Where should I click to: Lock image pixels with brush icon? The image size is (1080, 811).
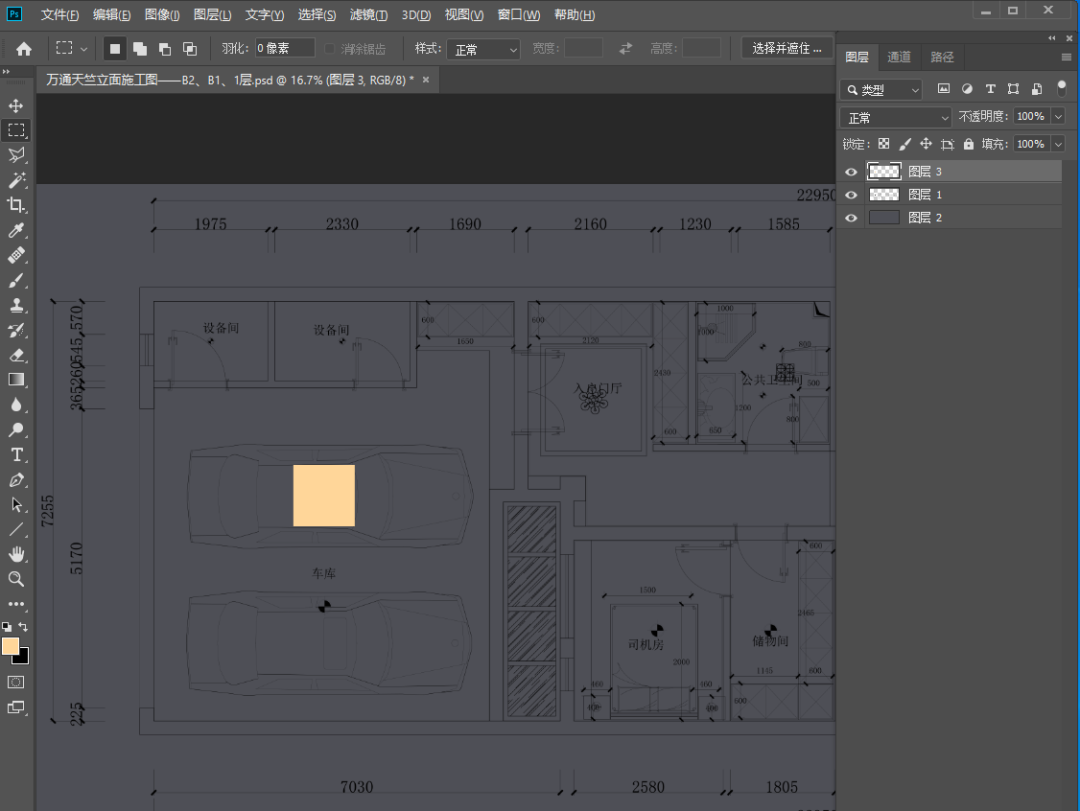click(x=905, y=144)
